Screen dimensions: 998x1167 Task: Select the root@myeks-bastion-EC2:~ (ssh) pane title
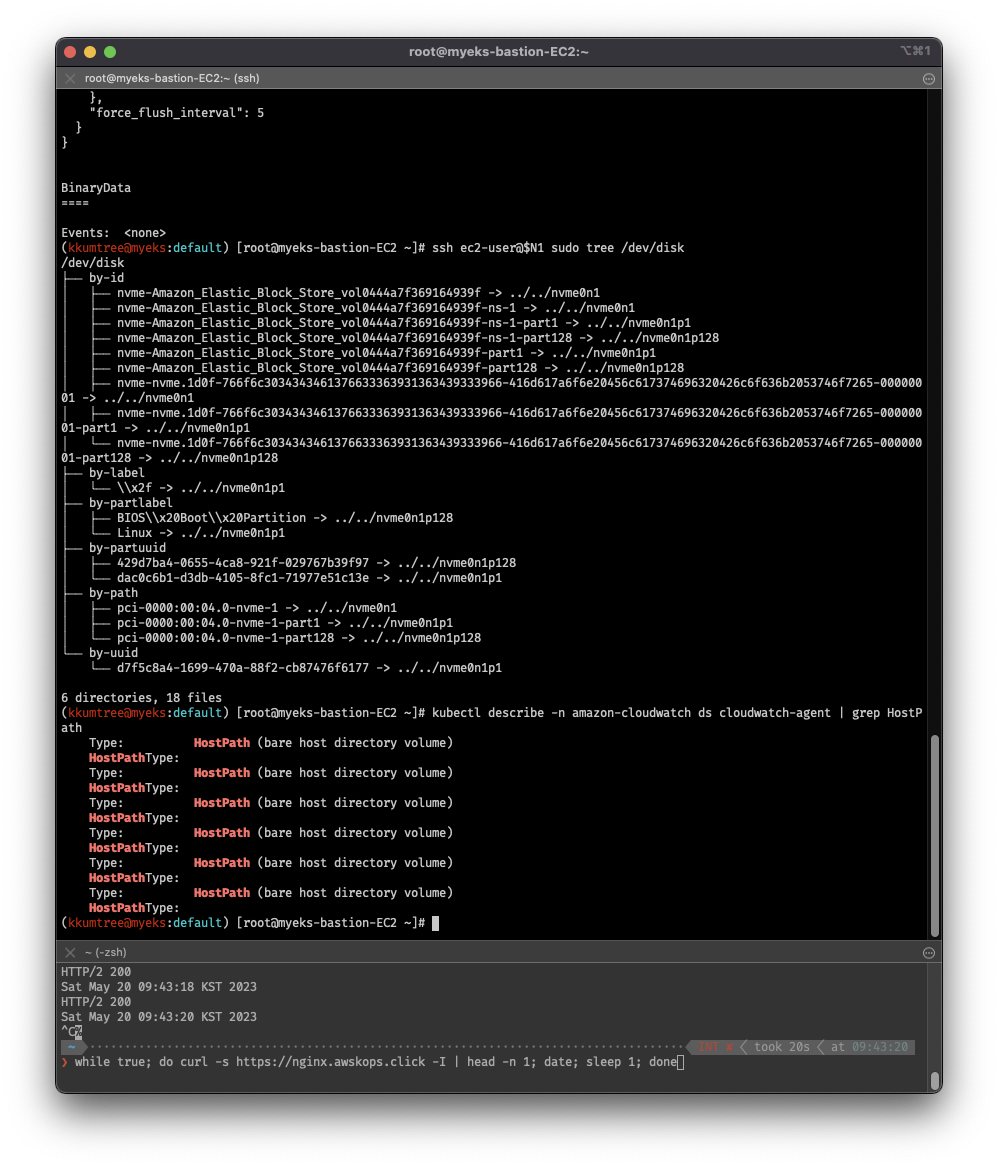click(x=172, y=78)
